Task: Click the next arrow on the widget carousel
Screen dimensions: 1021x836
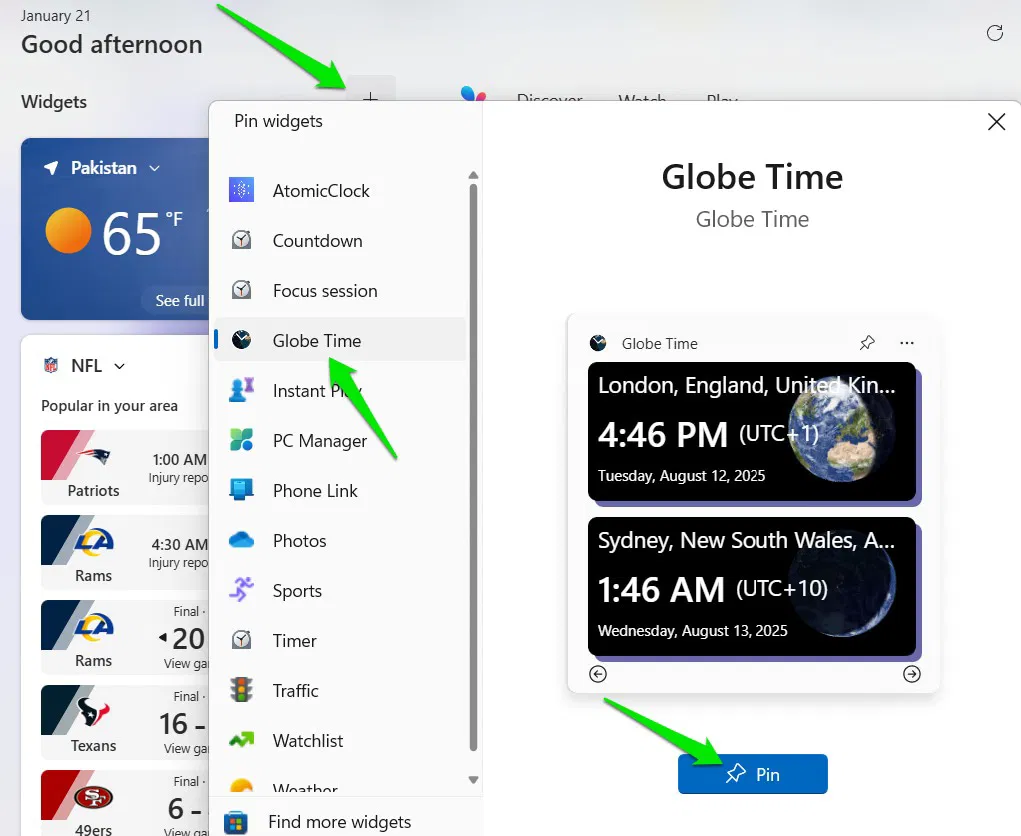Action: pos(911,674)
